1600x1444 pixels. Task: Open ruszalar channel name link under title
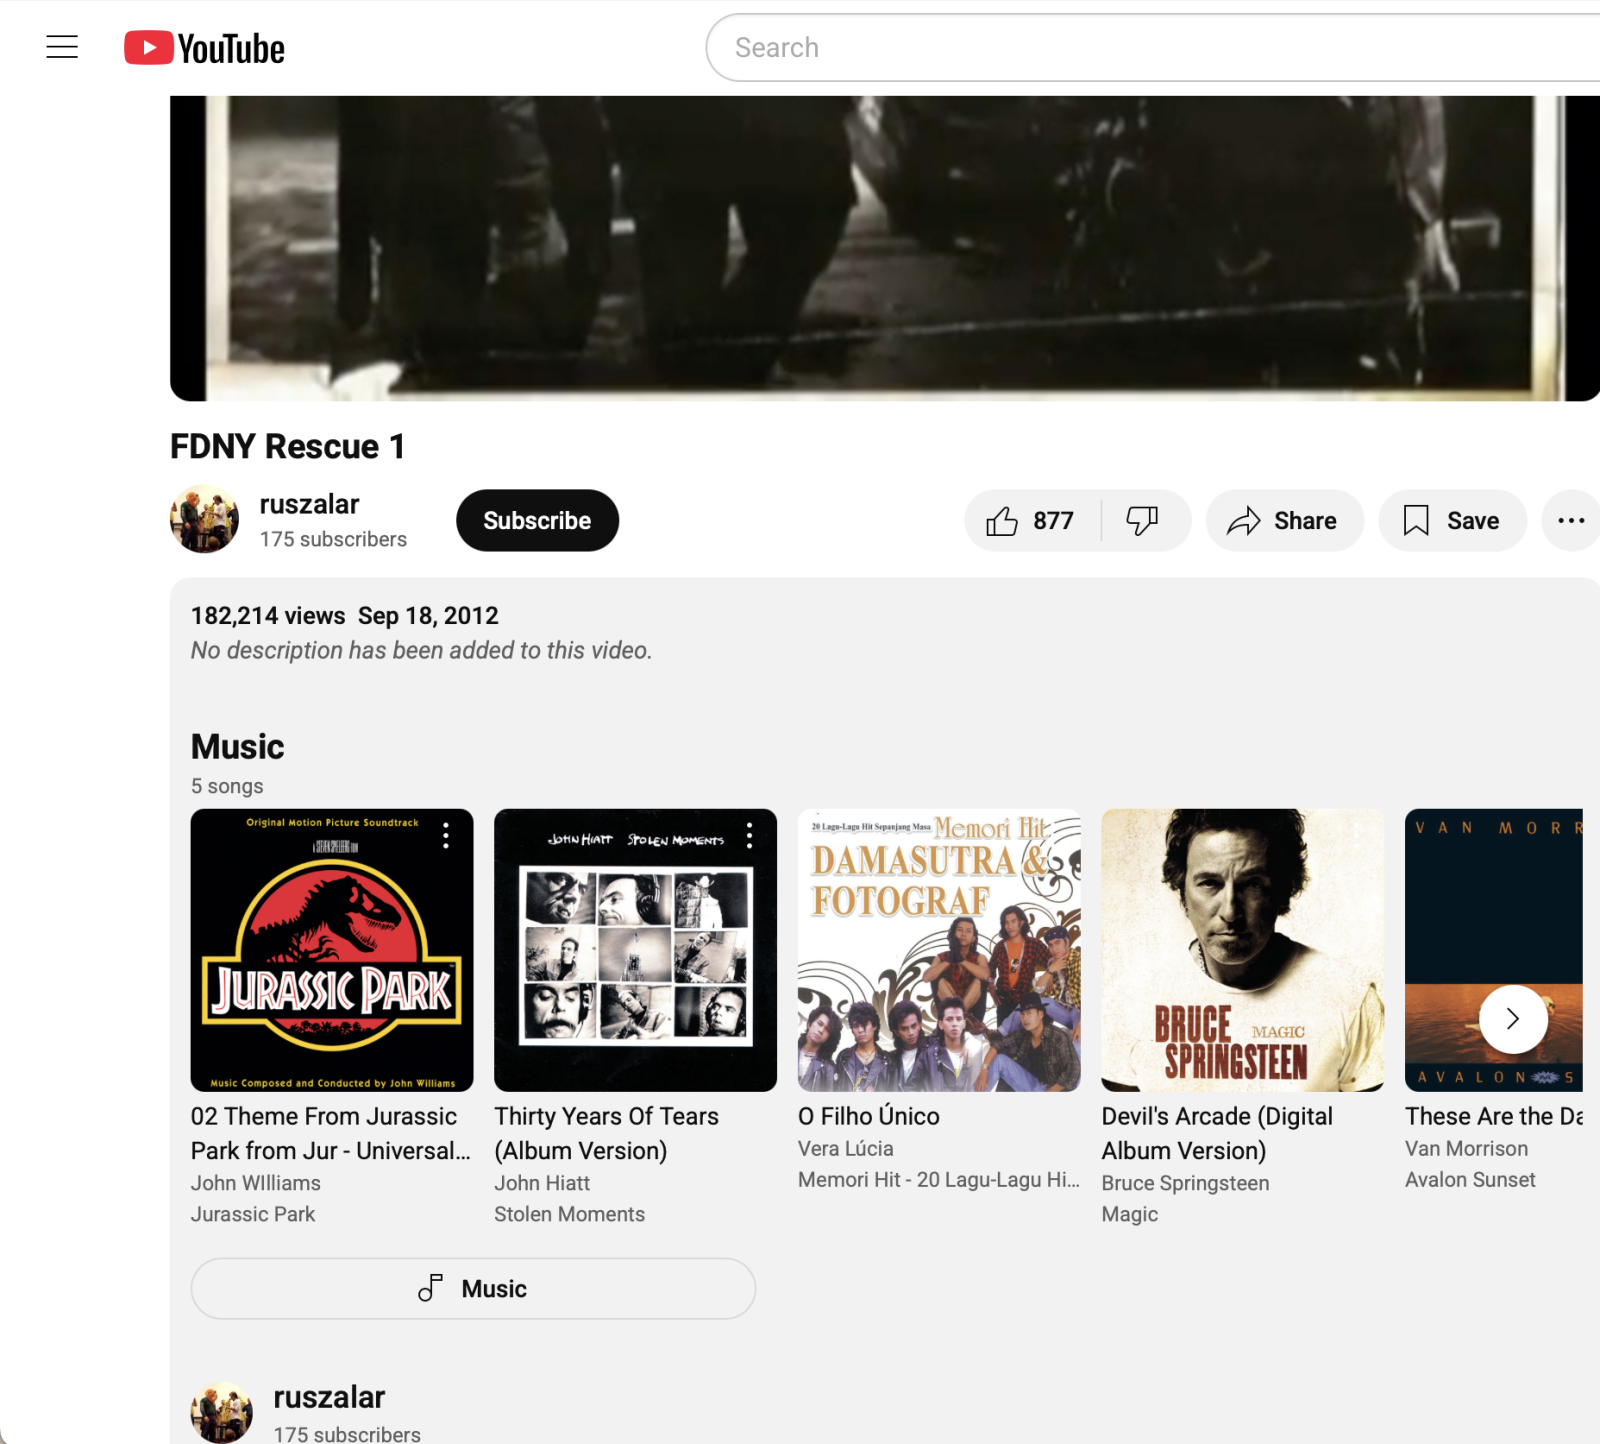[309, 504]
